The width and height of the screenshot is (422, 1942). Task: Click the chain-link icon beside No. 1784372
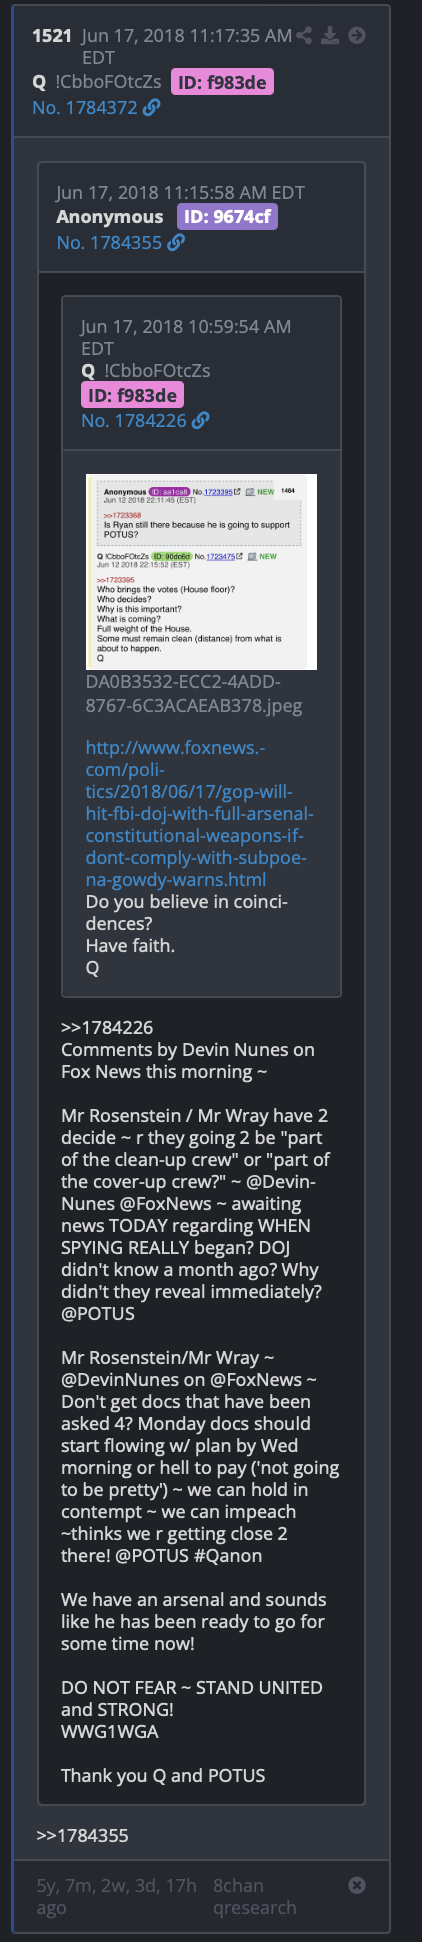click(152, 108)
